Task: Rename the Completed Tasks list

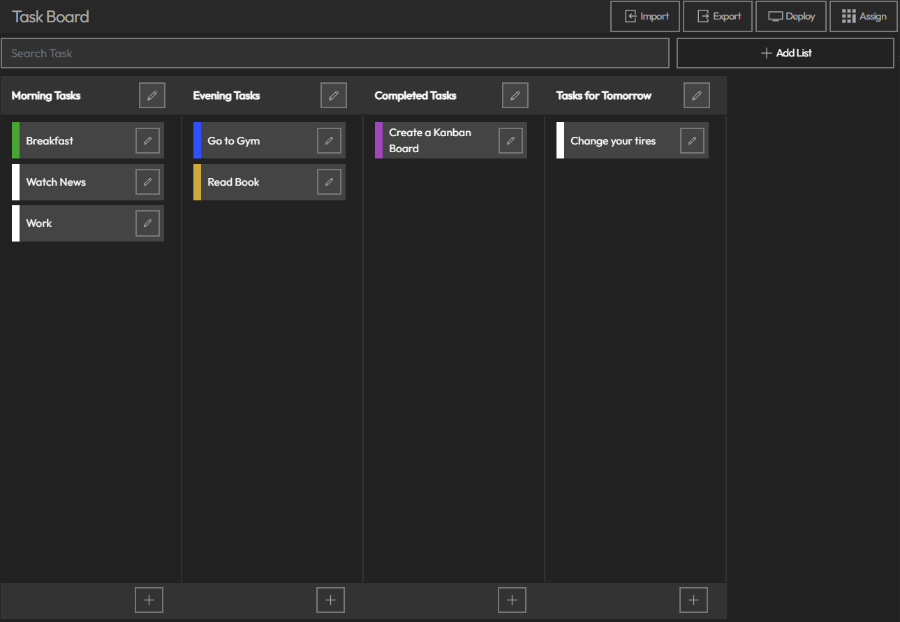Action: coord(515,95)
